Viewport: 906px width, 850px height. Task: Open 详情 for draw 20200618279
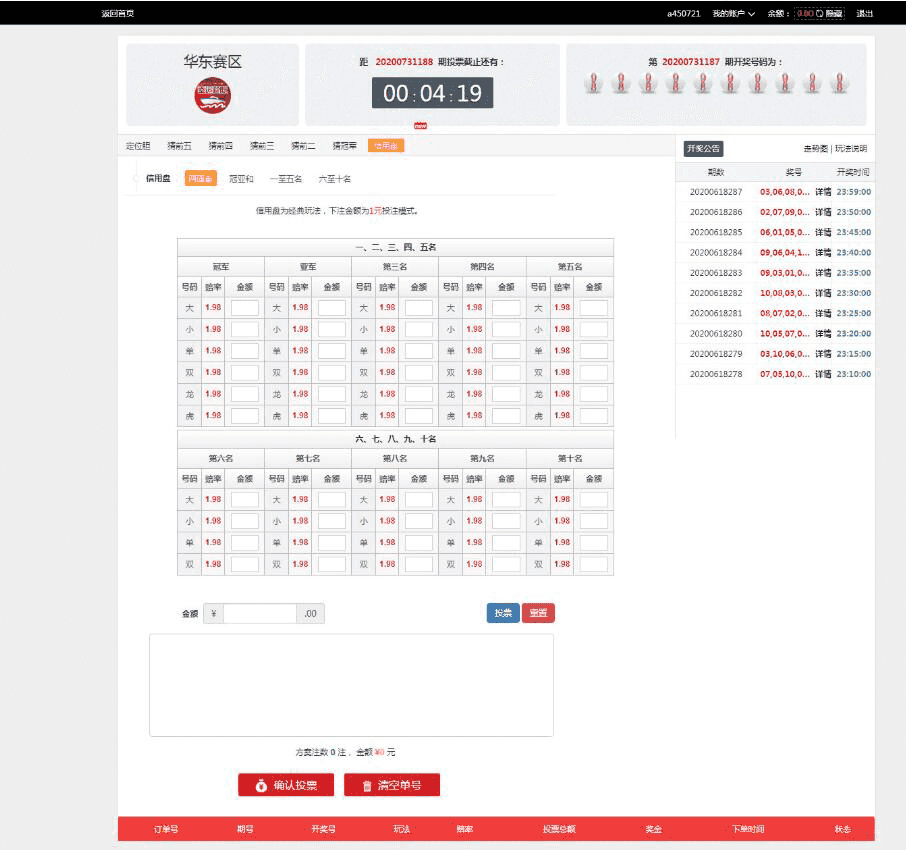pyautogui.click(x=823, y=354)
